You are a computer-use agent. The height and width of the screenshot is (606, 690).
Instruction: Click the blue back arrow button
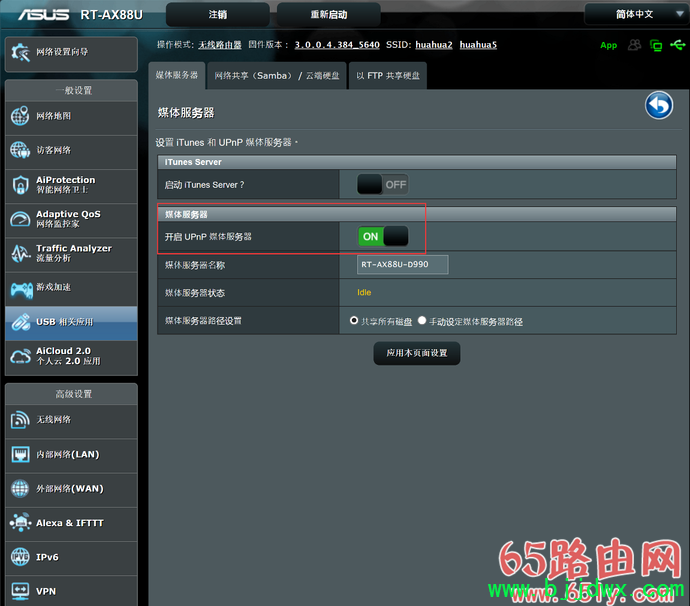click(x=658, y=105)
